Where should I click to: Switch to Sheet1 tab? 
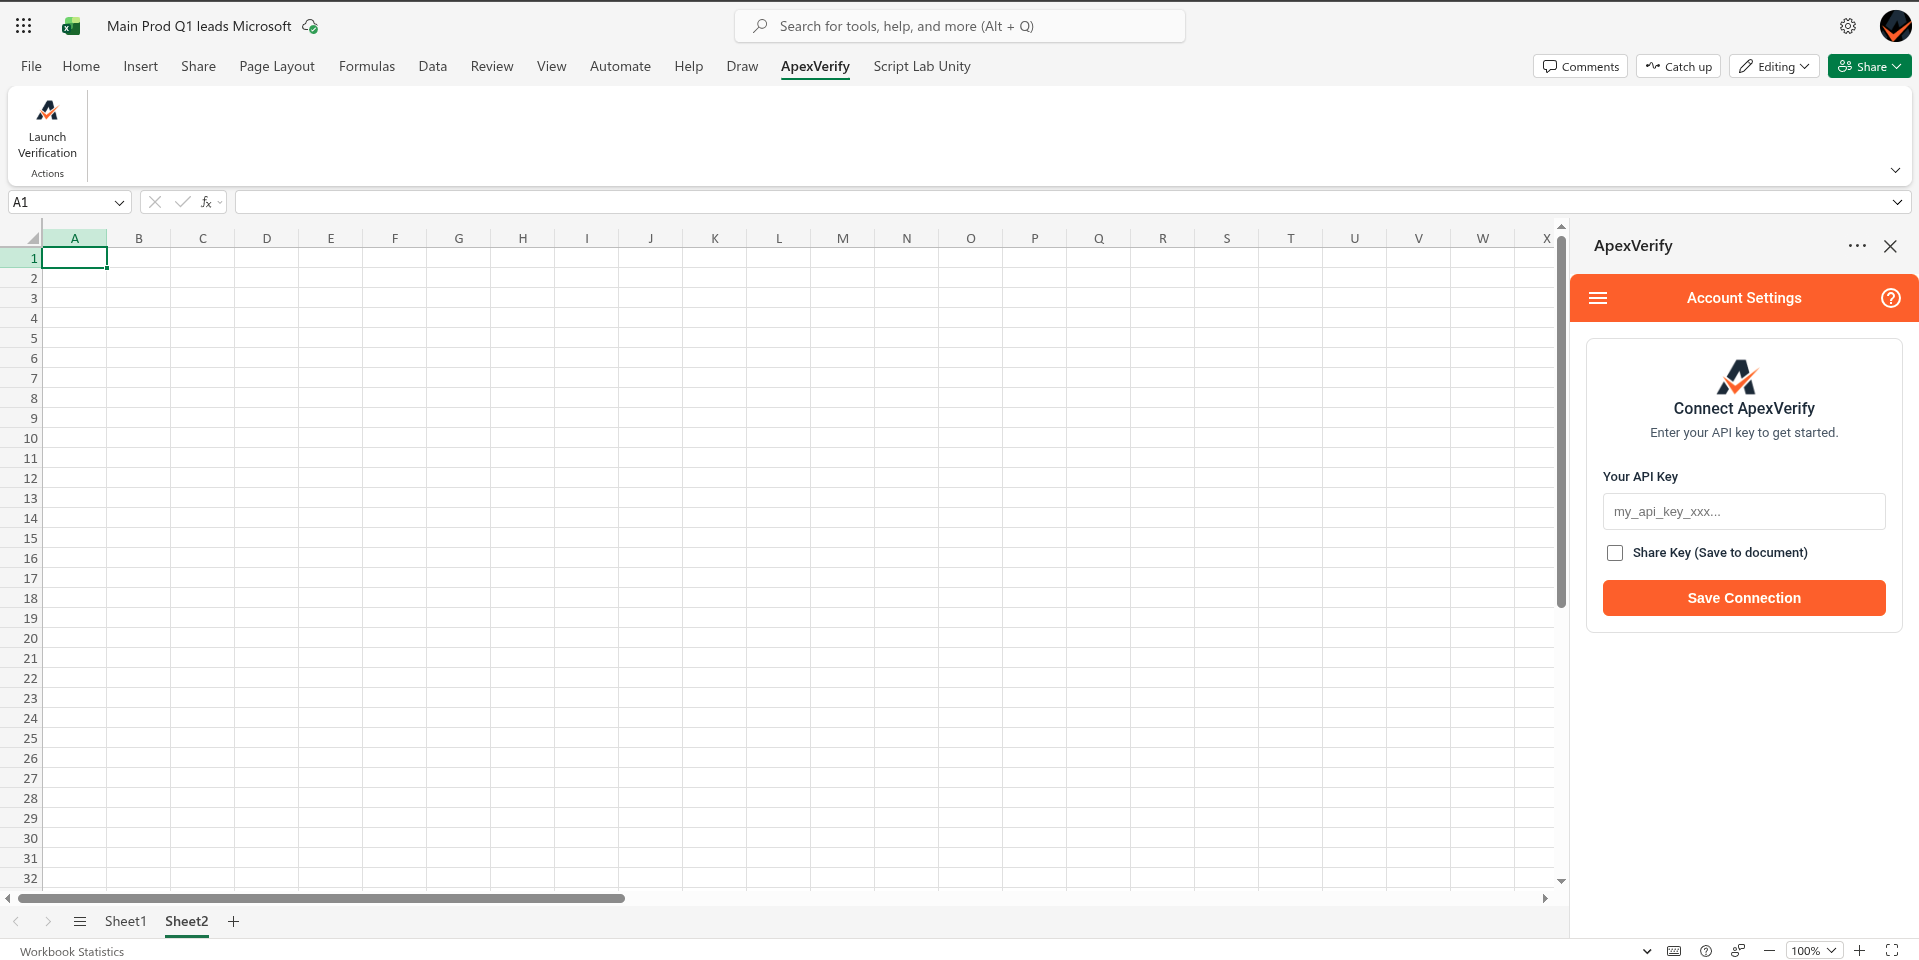[125, 921]
